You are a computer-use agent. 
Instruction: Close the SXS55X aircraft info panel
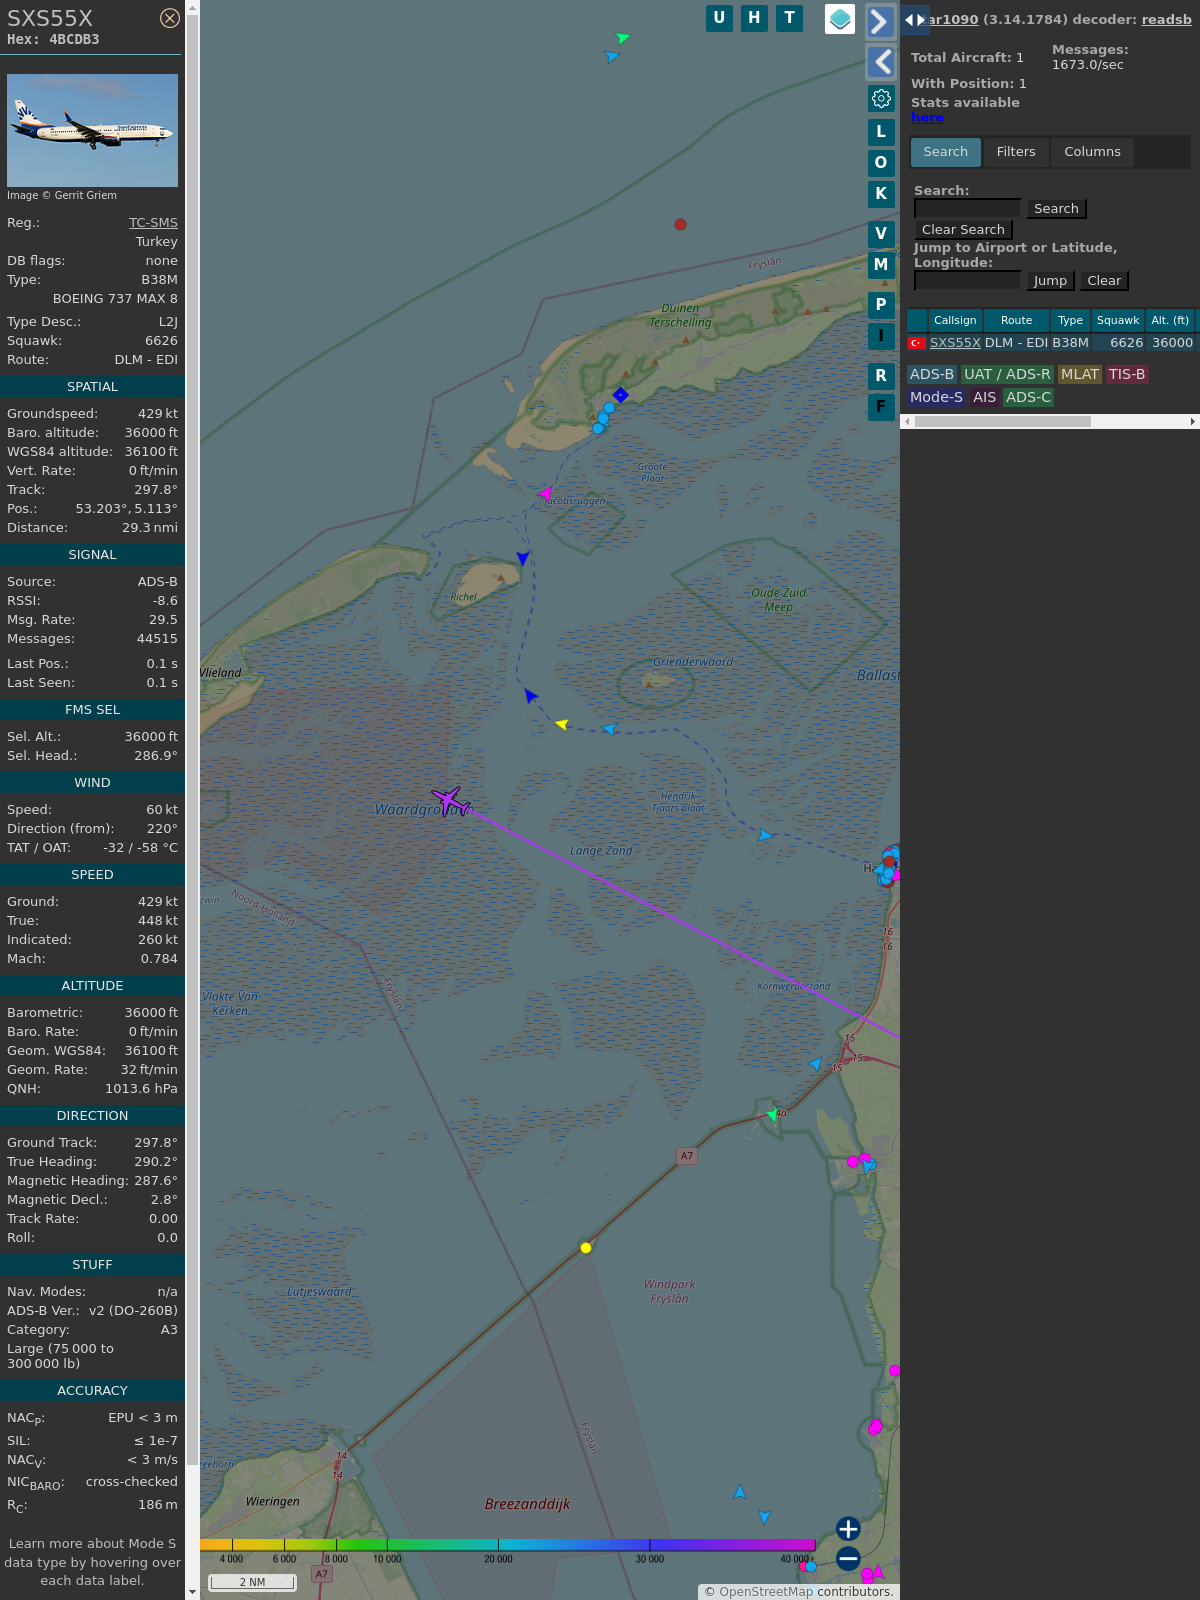pyautogui.click(x=170, y=18)
